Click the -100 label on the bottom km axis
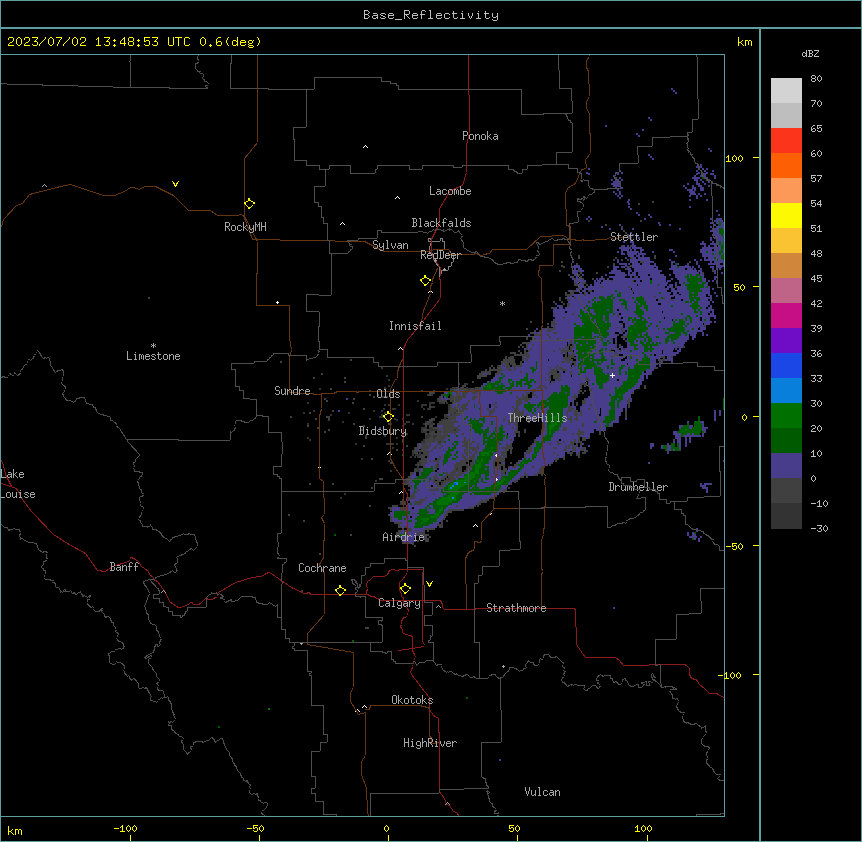 click(125, 828)
